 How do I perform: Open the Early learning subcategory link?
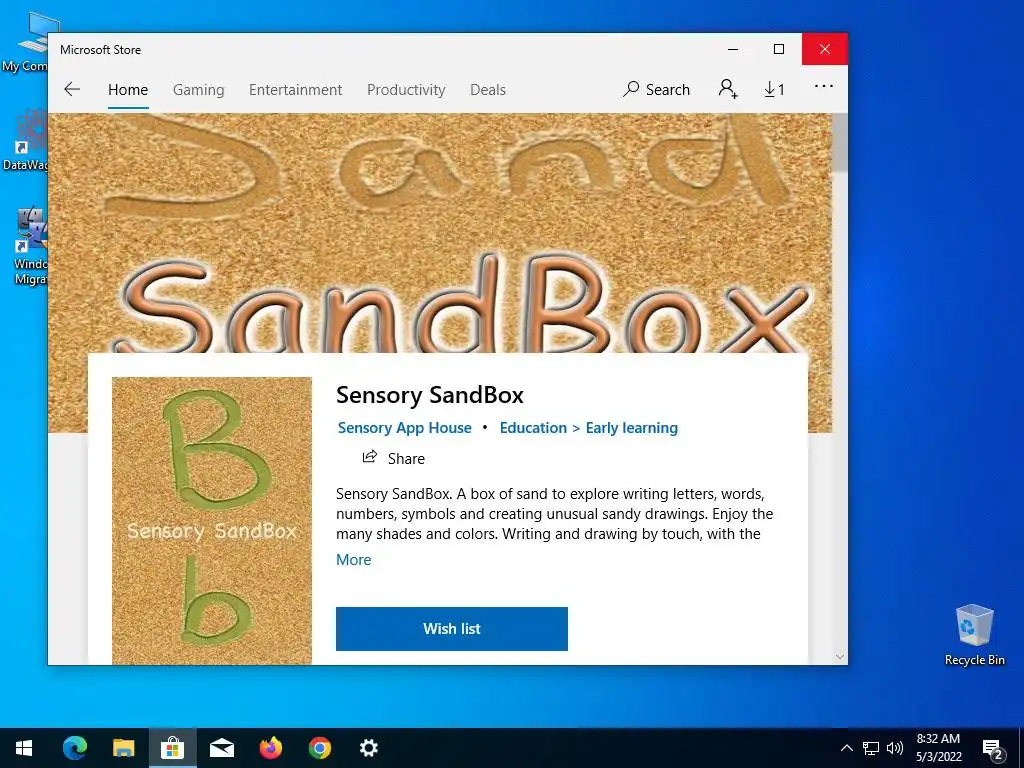(x=632, y=428)
